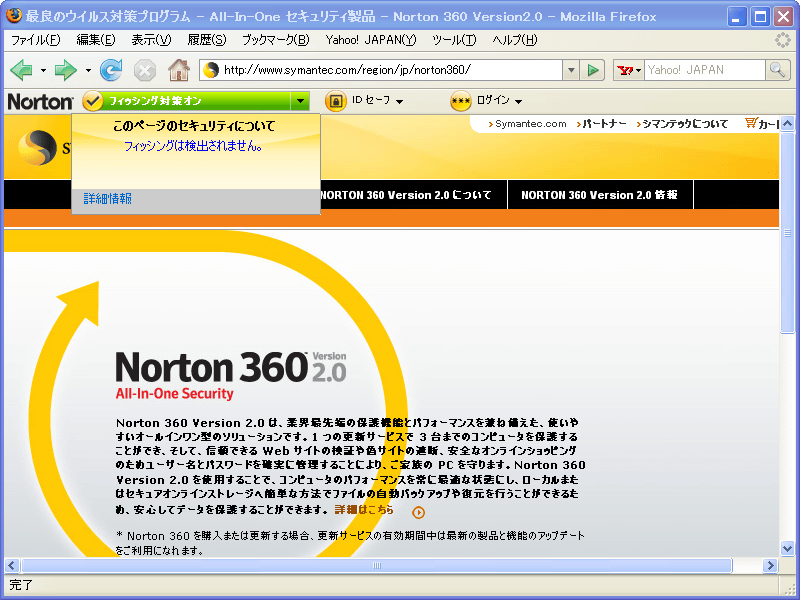
Task: Click the Go arrow next to address bar
Action: 592,70
